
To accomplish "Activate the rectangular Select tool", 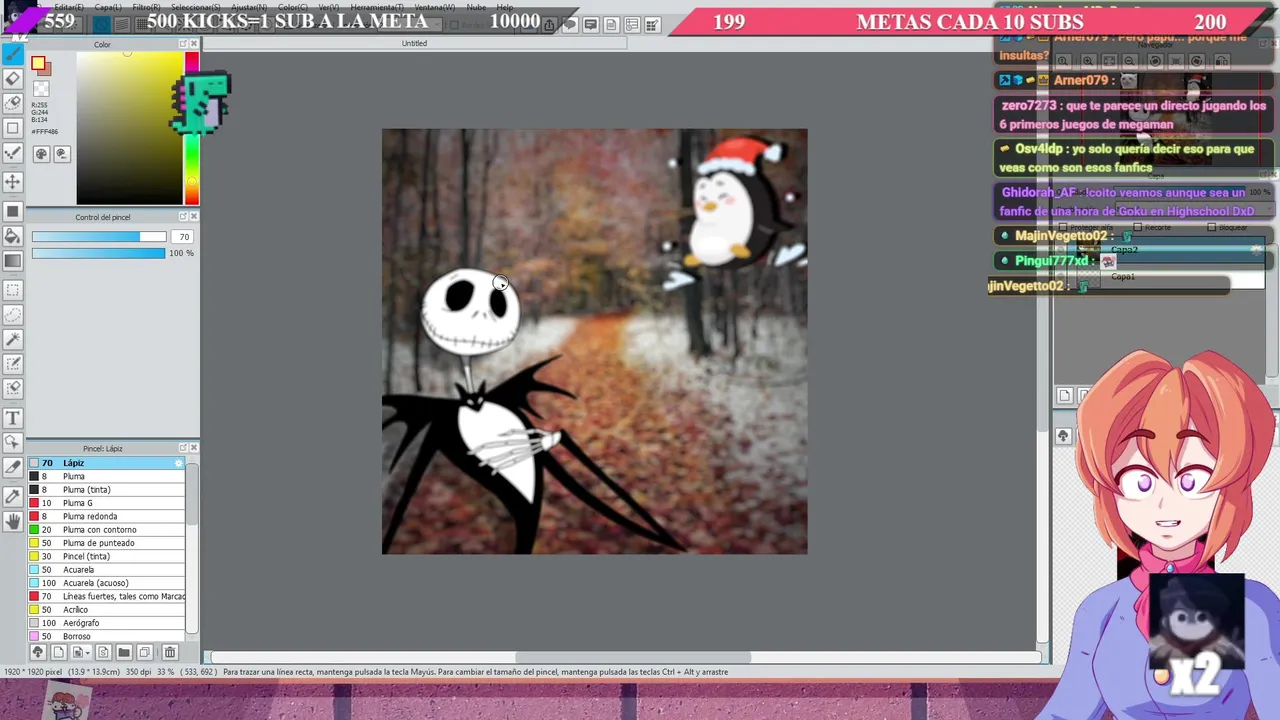I will pyautogui.click(x=13, y=290).
